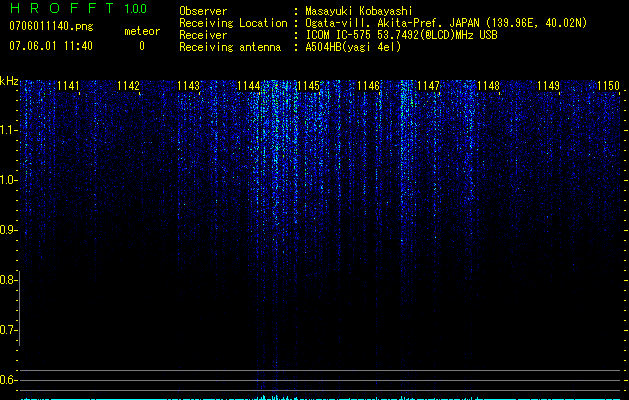This screenshot has height=400, width=629.
Task: Click the 1147 time marker
Action: point(428,86)
